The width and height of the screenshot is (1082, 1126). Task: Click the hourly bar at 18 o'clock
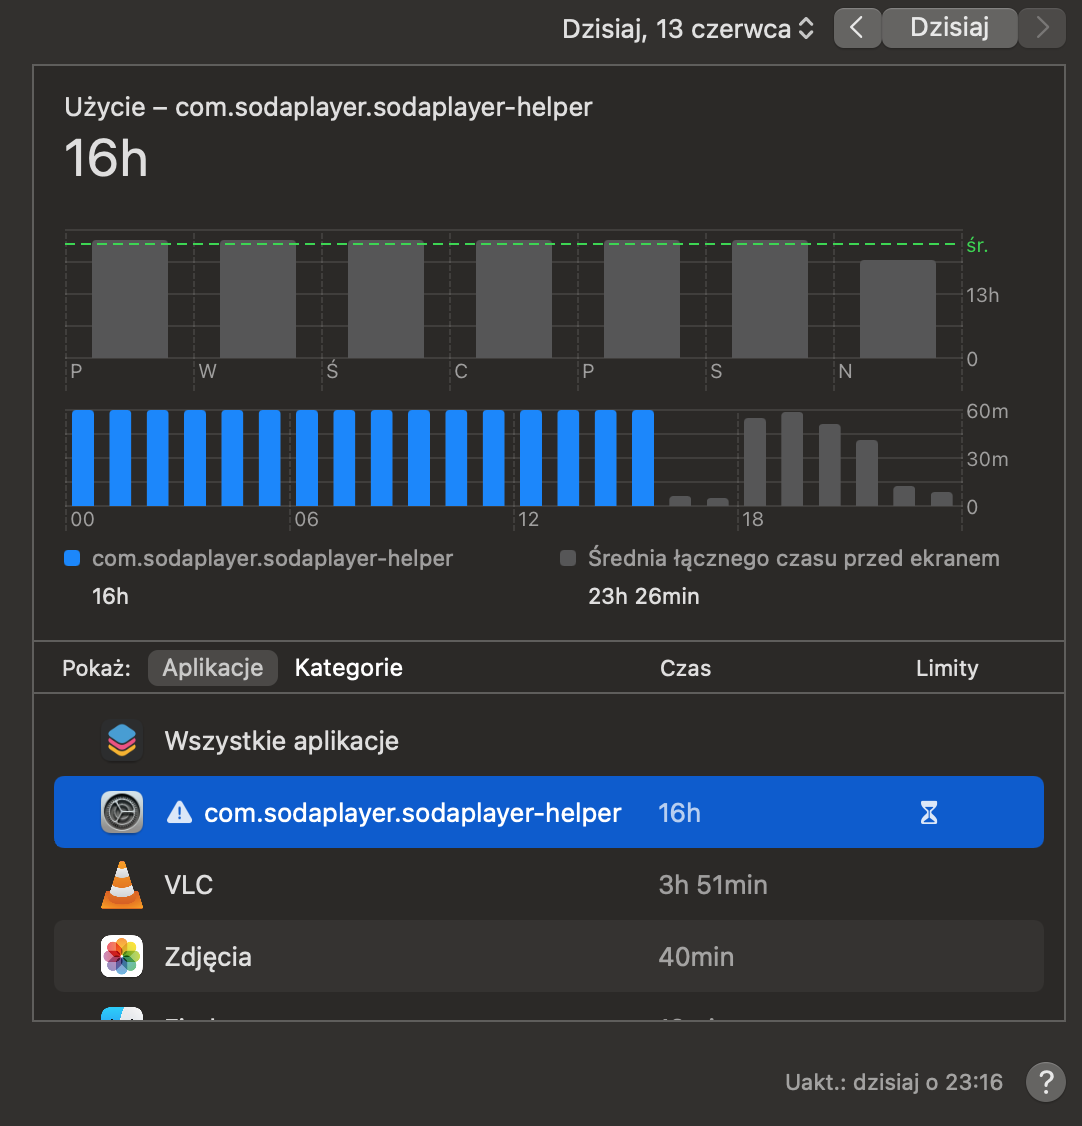pos(755,462)
